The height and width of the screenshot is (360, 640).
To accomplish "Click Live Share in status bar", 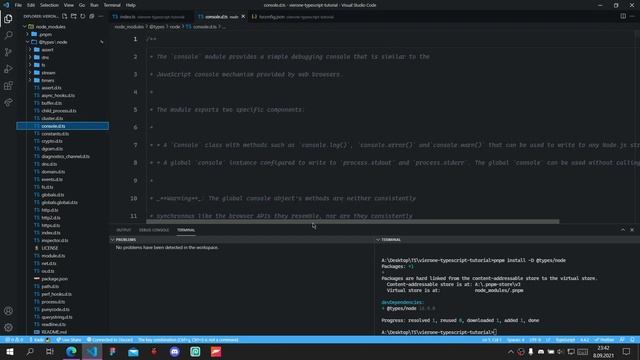I will click(69, 340).
